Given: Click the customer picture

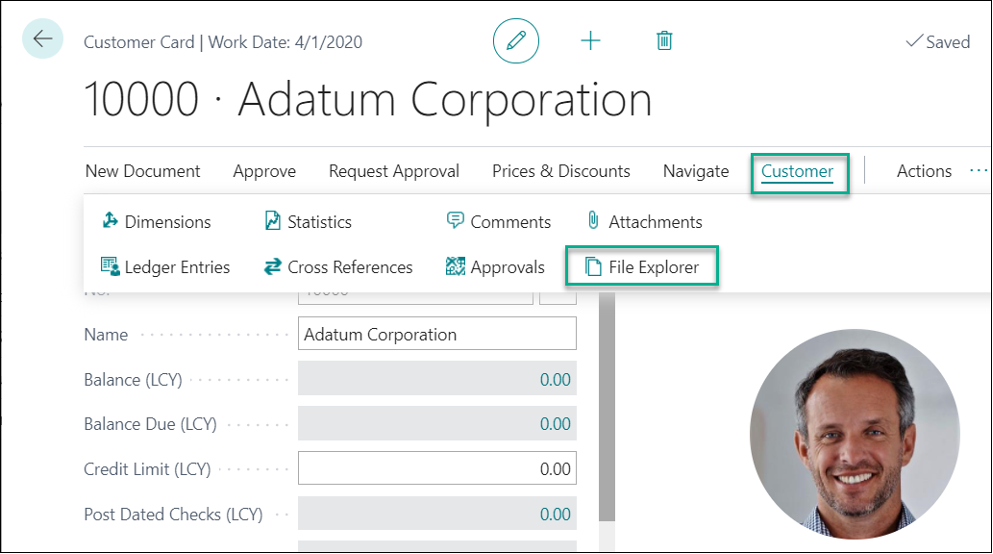Looking at the screenshot, I should click(x=854, y=434).
